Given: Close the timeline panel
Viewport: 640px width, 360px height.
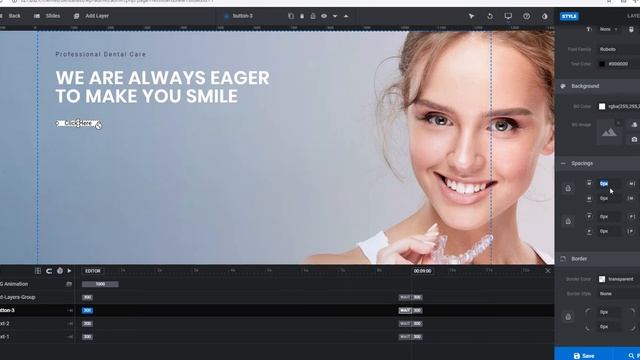Looking at the screenshot, I should pyautogui.click(x=548, y=271).
